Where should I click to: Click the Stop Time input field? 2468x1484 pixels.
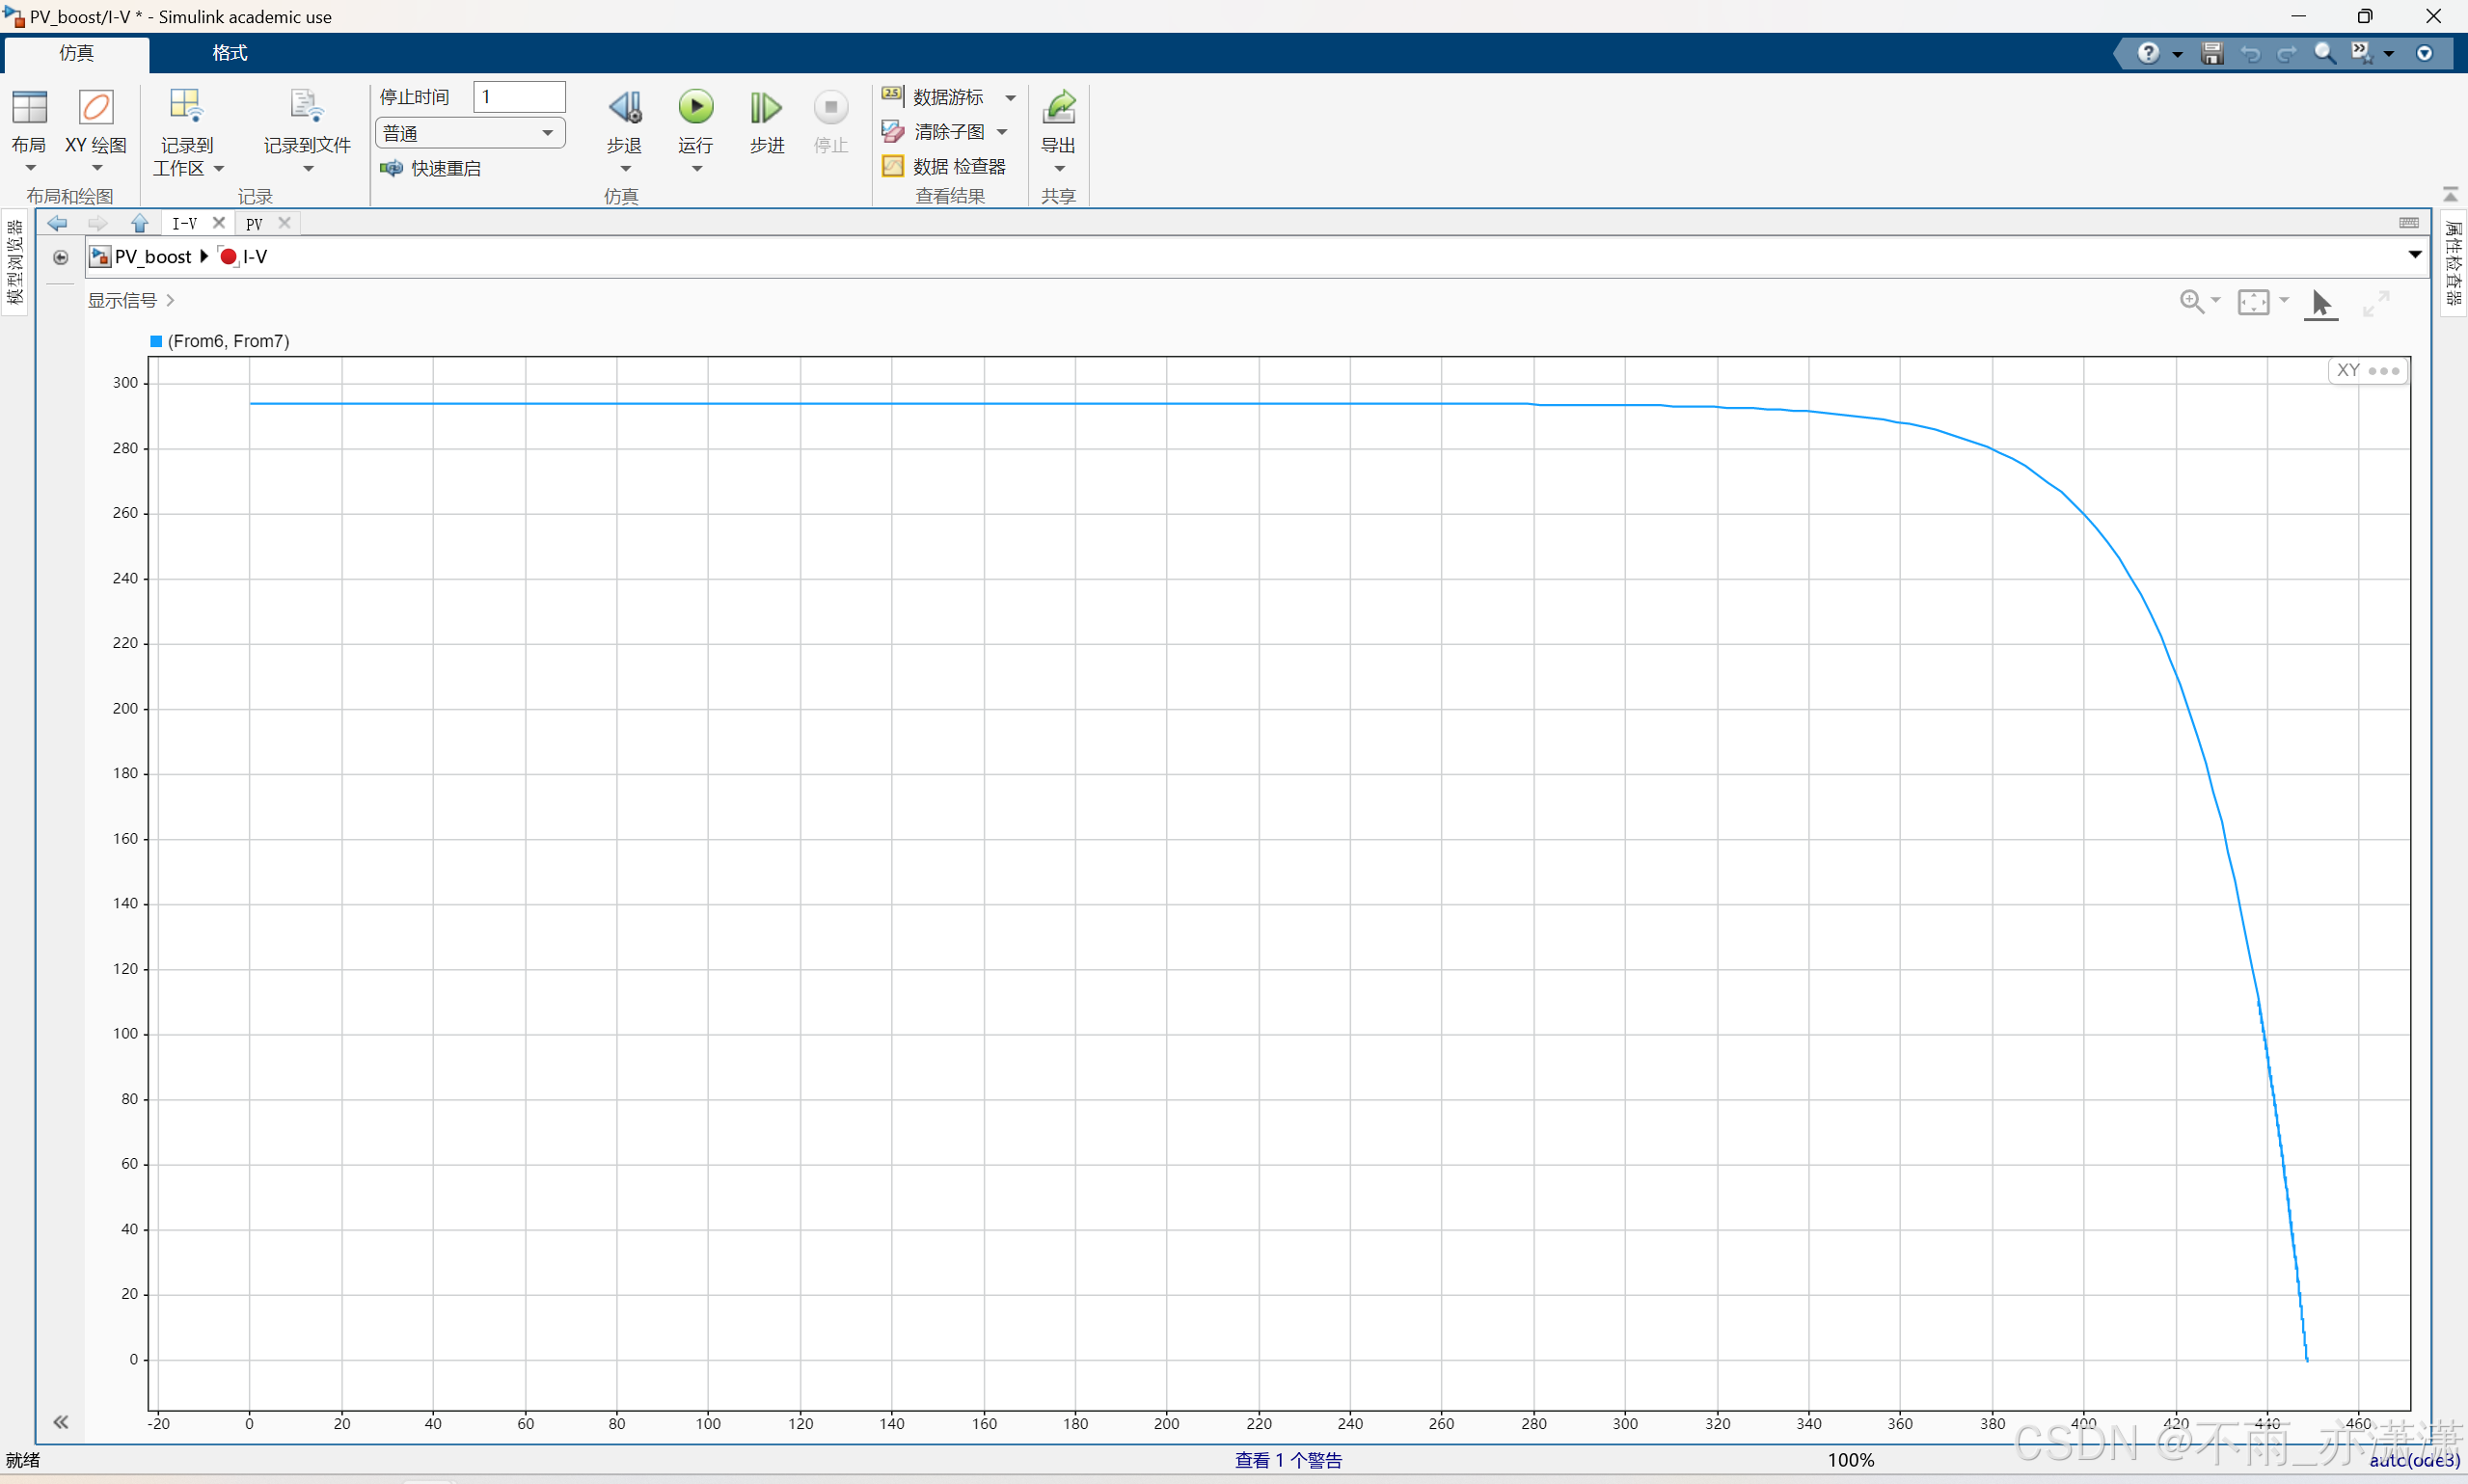[519, 97]
